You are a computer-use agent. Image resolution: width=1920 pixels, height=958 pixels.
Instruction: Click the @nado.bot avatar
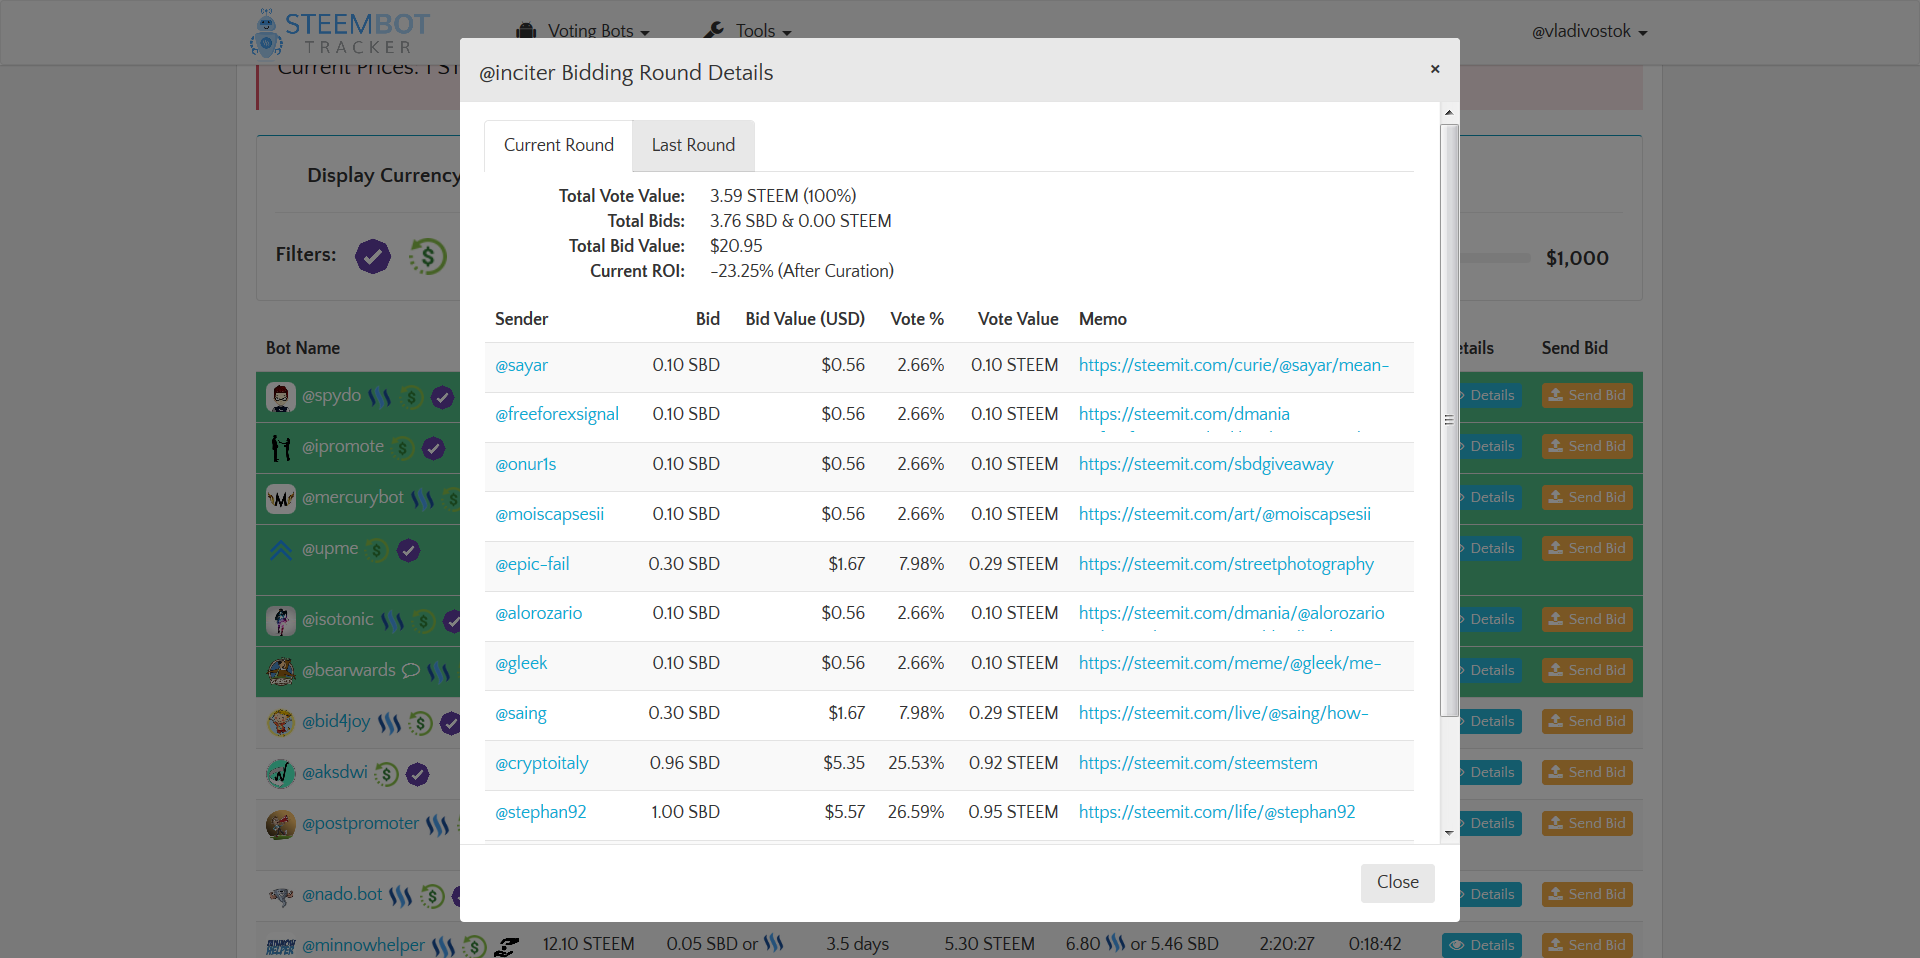(x=281, y=895)
